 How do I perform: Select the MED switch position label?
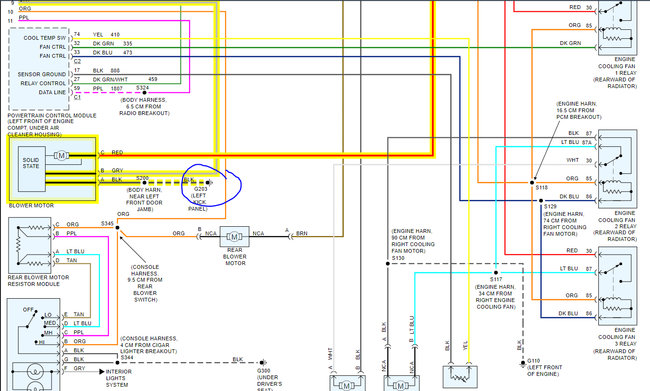click(50, 323)
